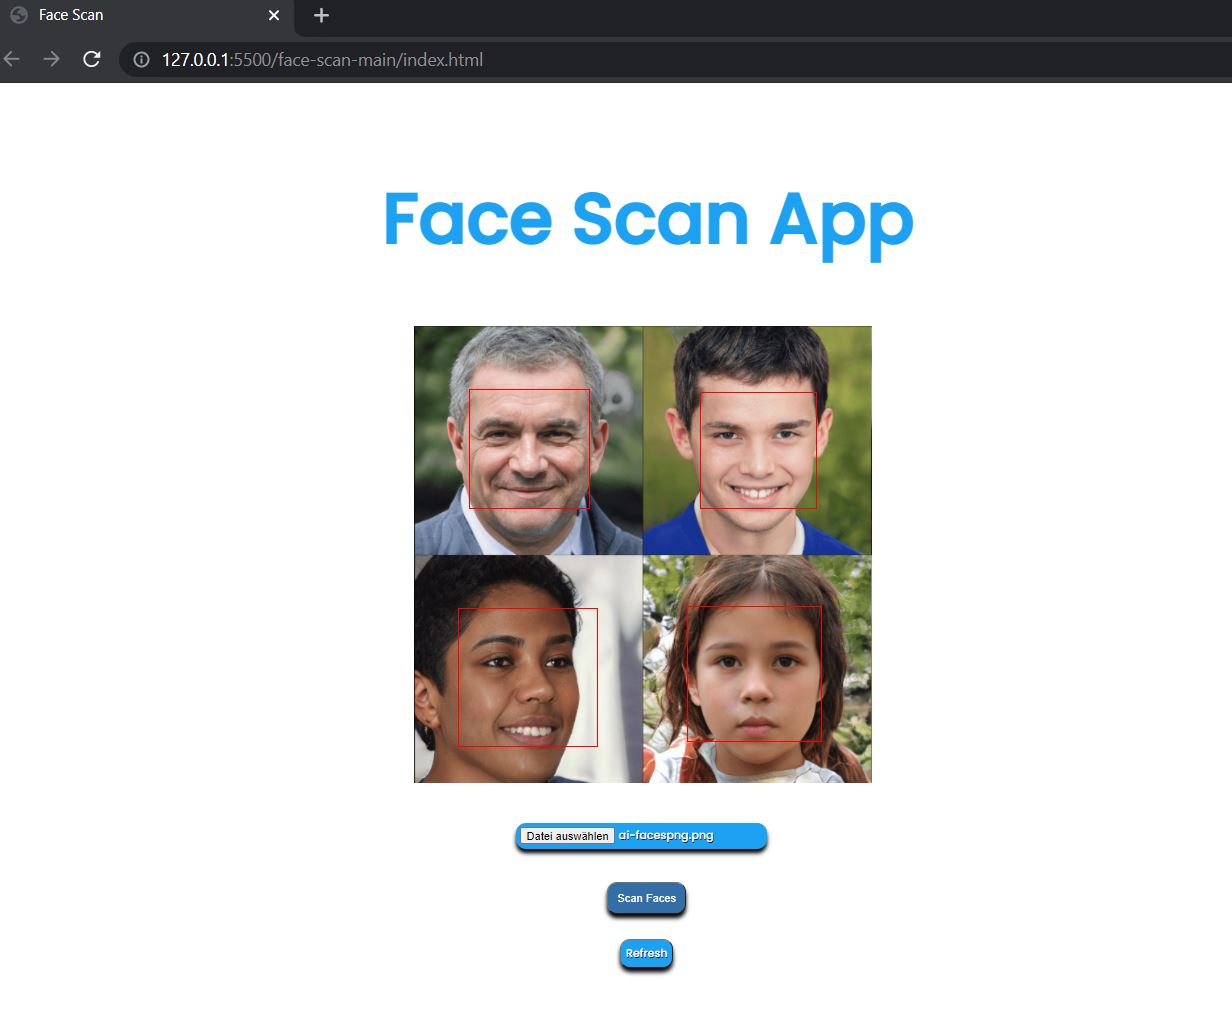Click the ai-facespng.png filename field
1232x1022 pixels.
point(667,835)
